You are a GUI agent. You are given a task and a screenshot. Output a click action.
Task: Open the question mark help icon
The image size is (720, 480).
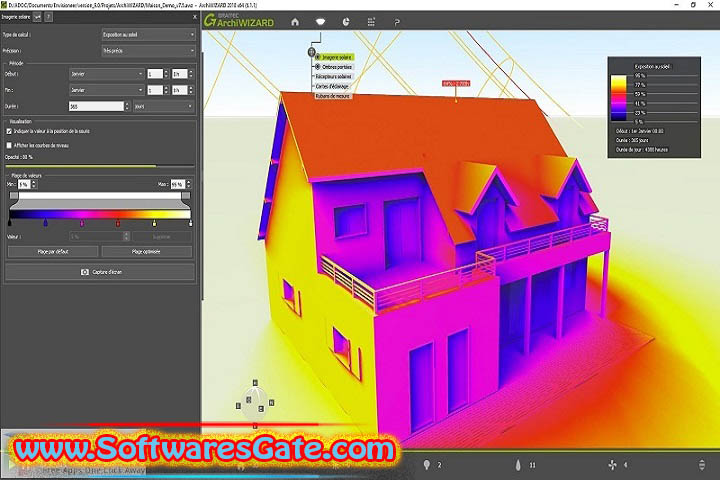click(x=397, y=22)
